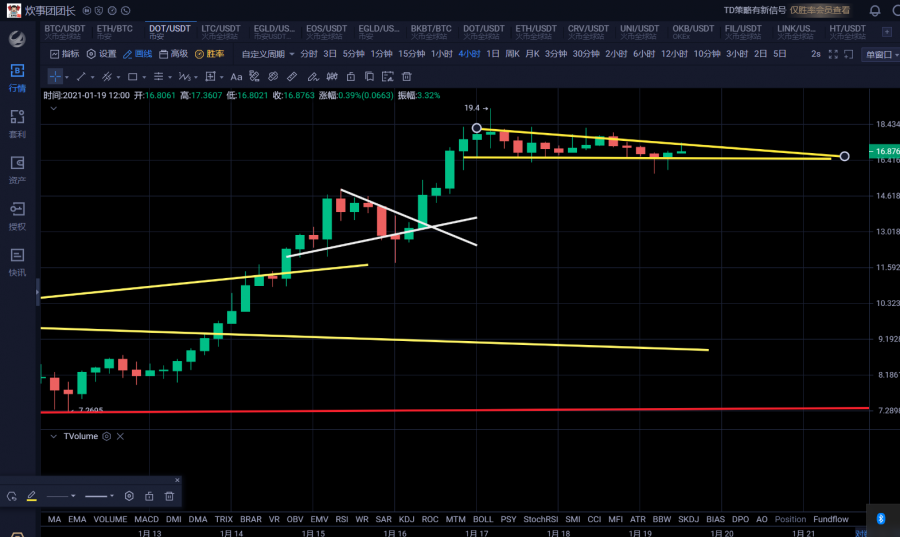Open the 行情 market sidebar icon
Image resolution: width=900 pixels, height=537 pixels.
(17, 78)
